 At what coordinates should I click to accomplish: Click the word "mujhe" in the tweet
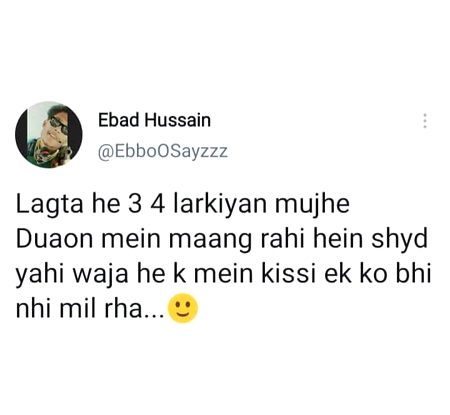click(x=312, y=204)
